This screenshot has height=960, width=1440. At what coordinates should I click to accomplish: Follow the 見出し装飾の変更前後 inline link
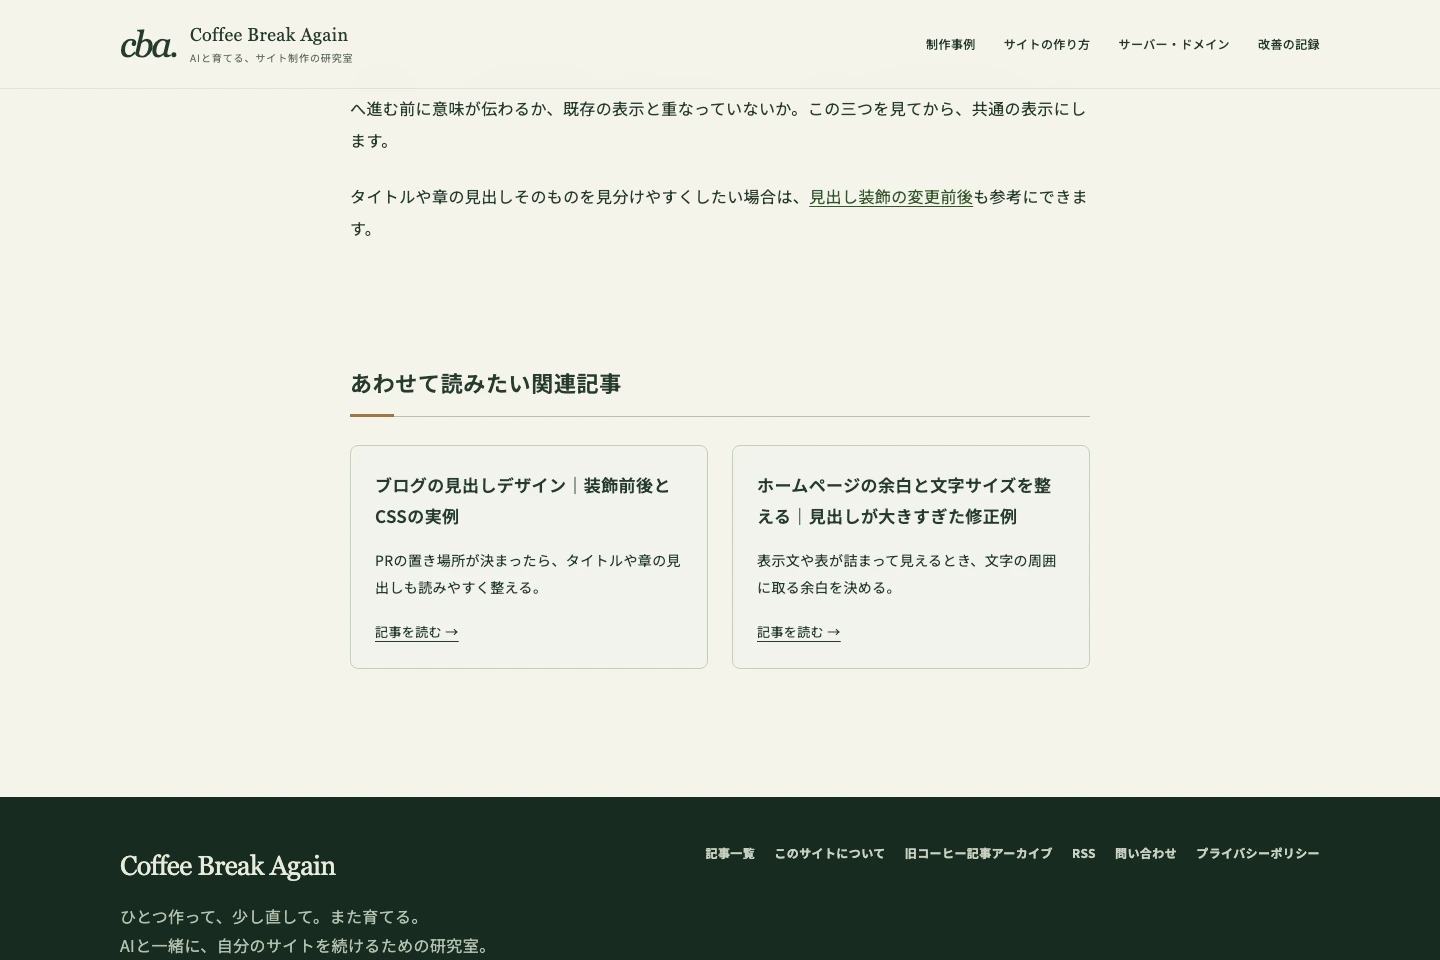click(891, 197)
